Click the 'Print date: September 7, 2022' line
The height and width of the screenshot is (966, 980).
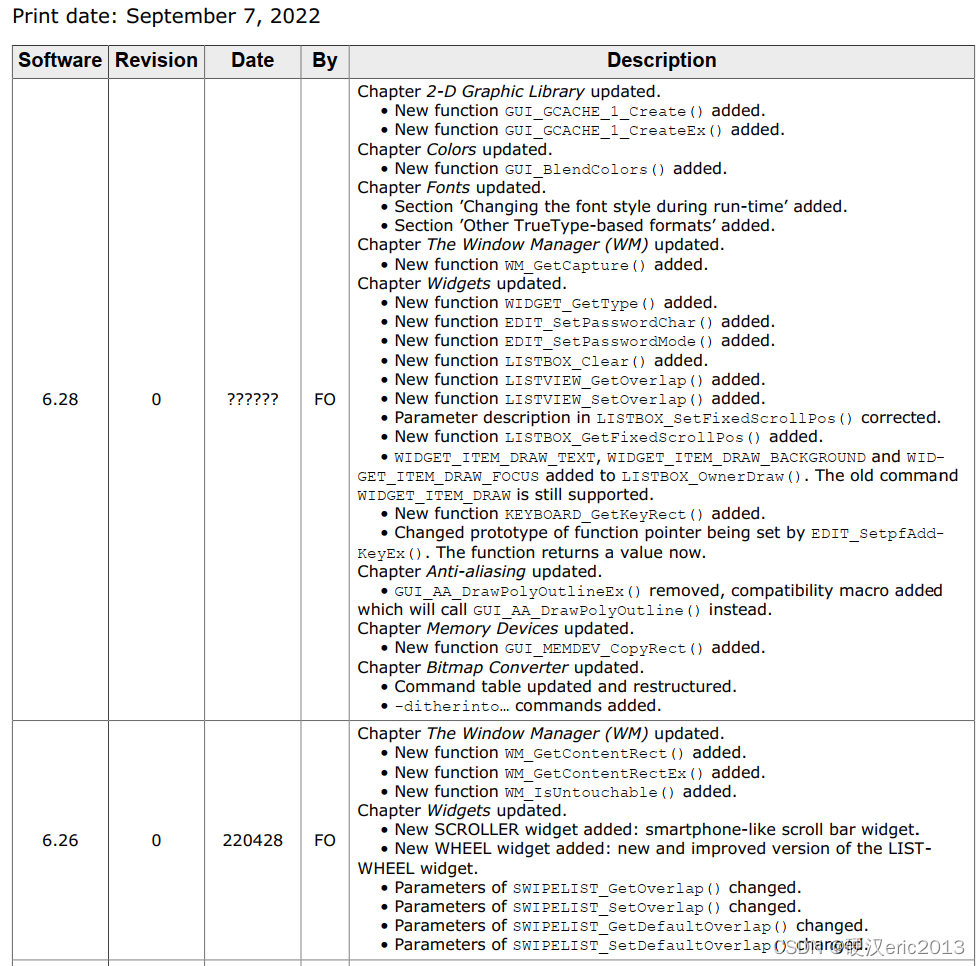tap(166, 16)
